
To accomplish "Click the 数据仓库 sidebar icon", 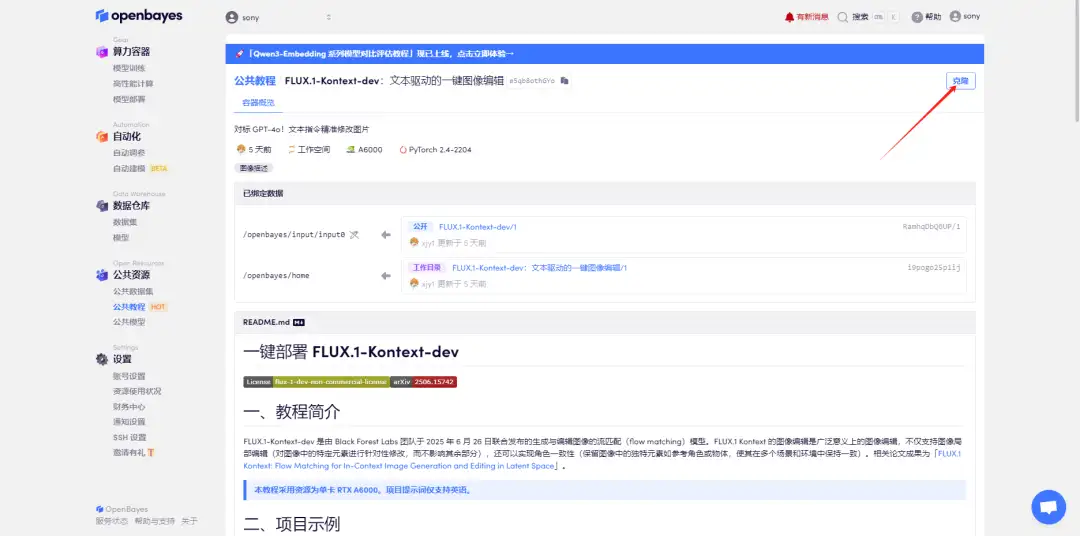I will point(102,205).
